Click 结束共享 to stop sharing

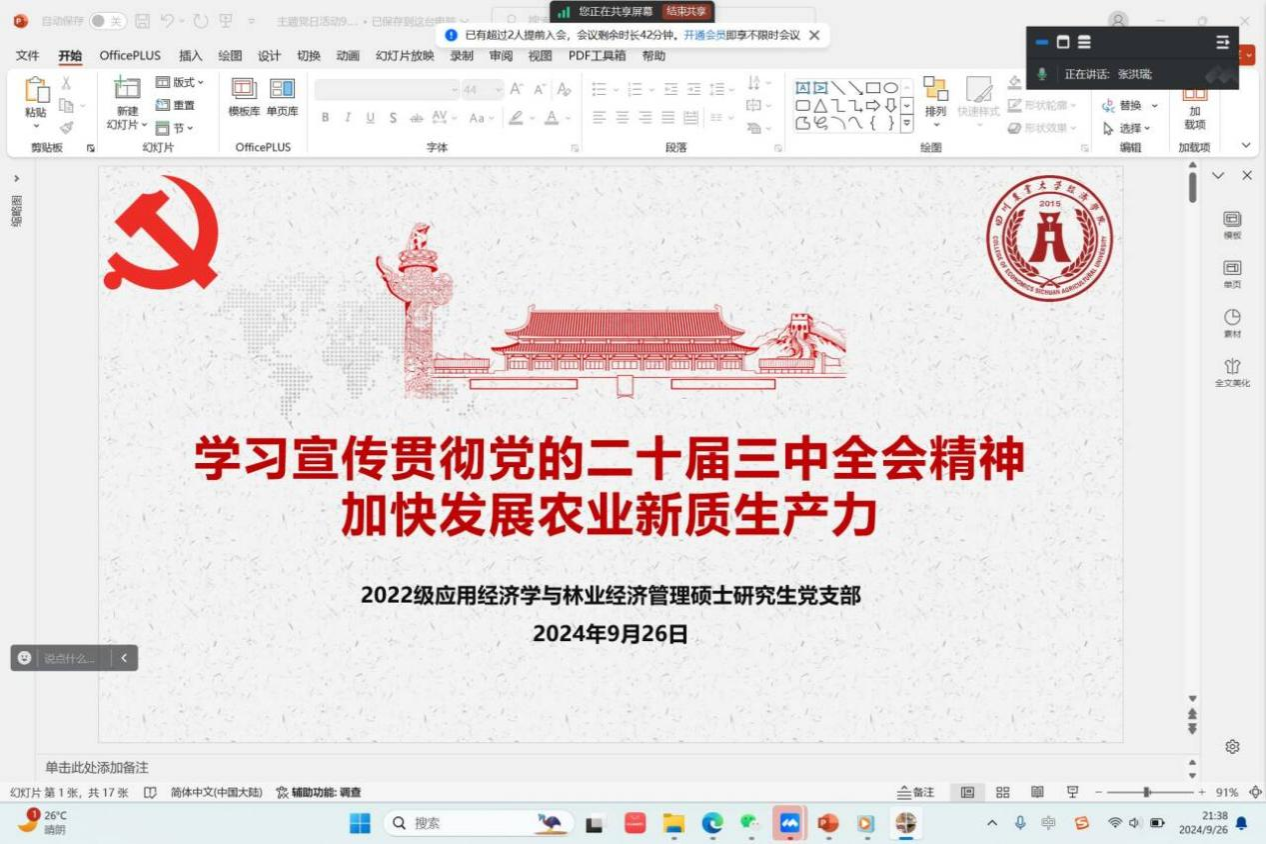tap(687, 11)
